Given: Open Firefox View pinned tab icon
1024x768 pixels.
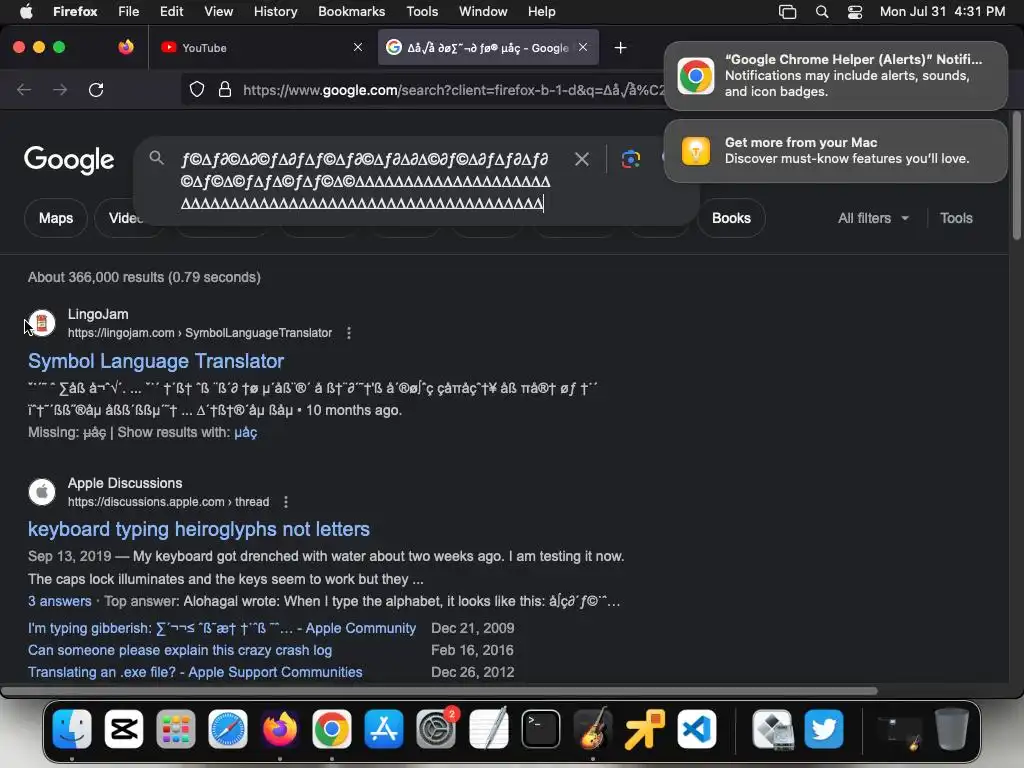Looking at the screenshot, I should (126, 47).
